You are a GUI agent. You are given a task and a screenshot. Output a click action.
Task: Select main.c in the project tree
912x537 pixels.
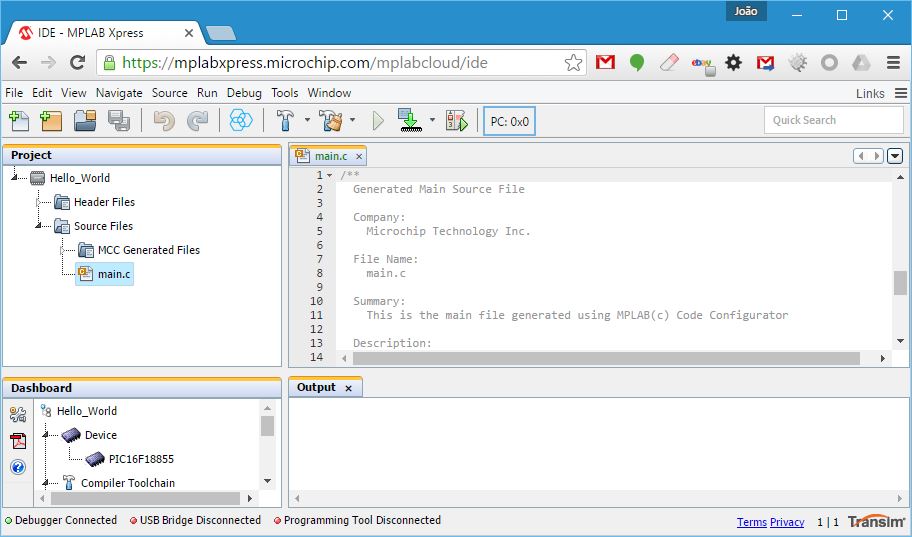tap(105, 274)
